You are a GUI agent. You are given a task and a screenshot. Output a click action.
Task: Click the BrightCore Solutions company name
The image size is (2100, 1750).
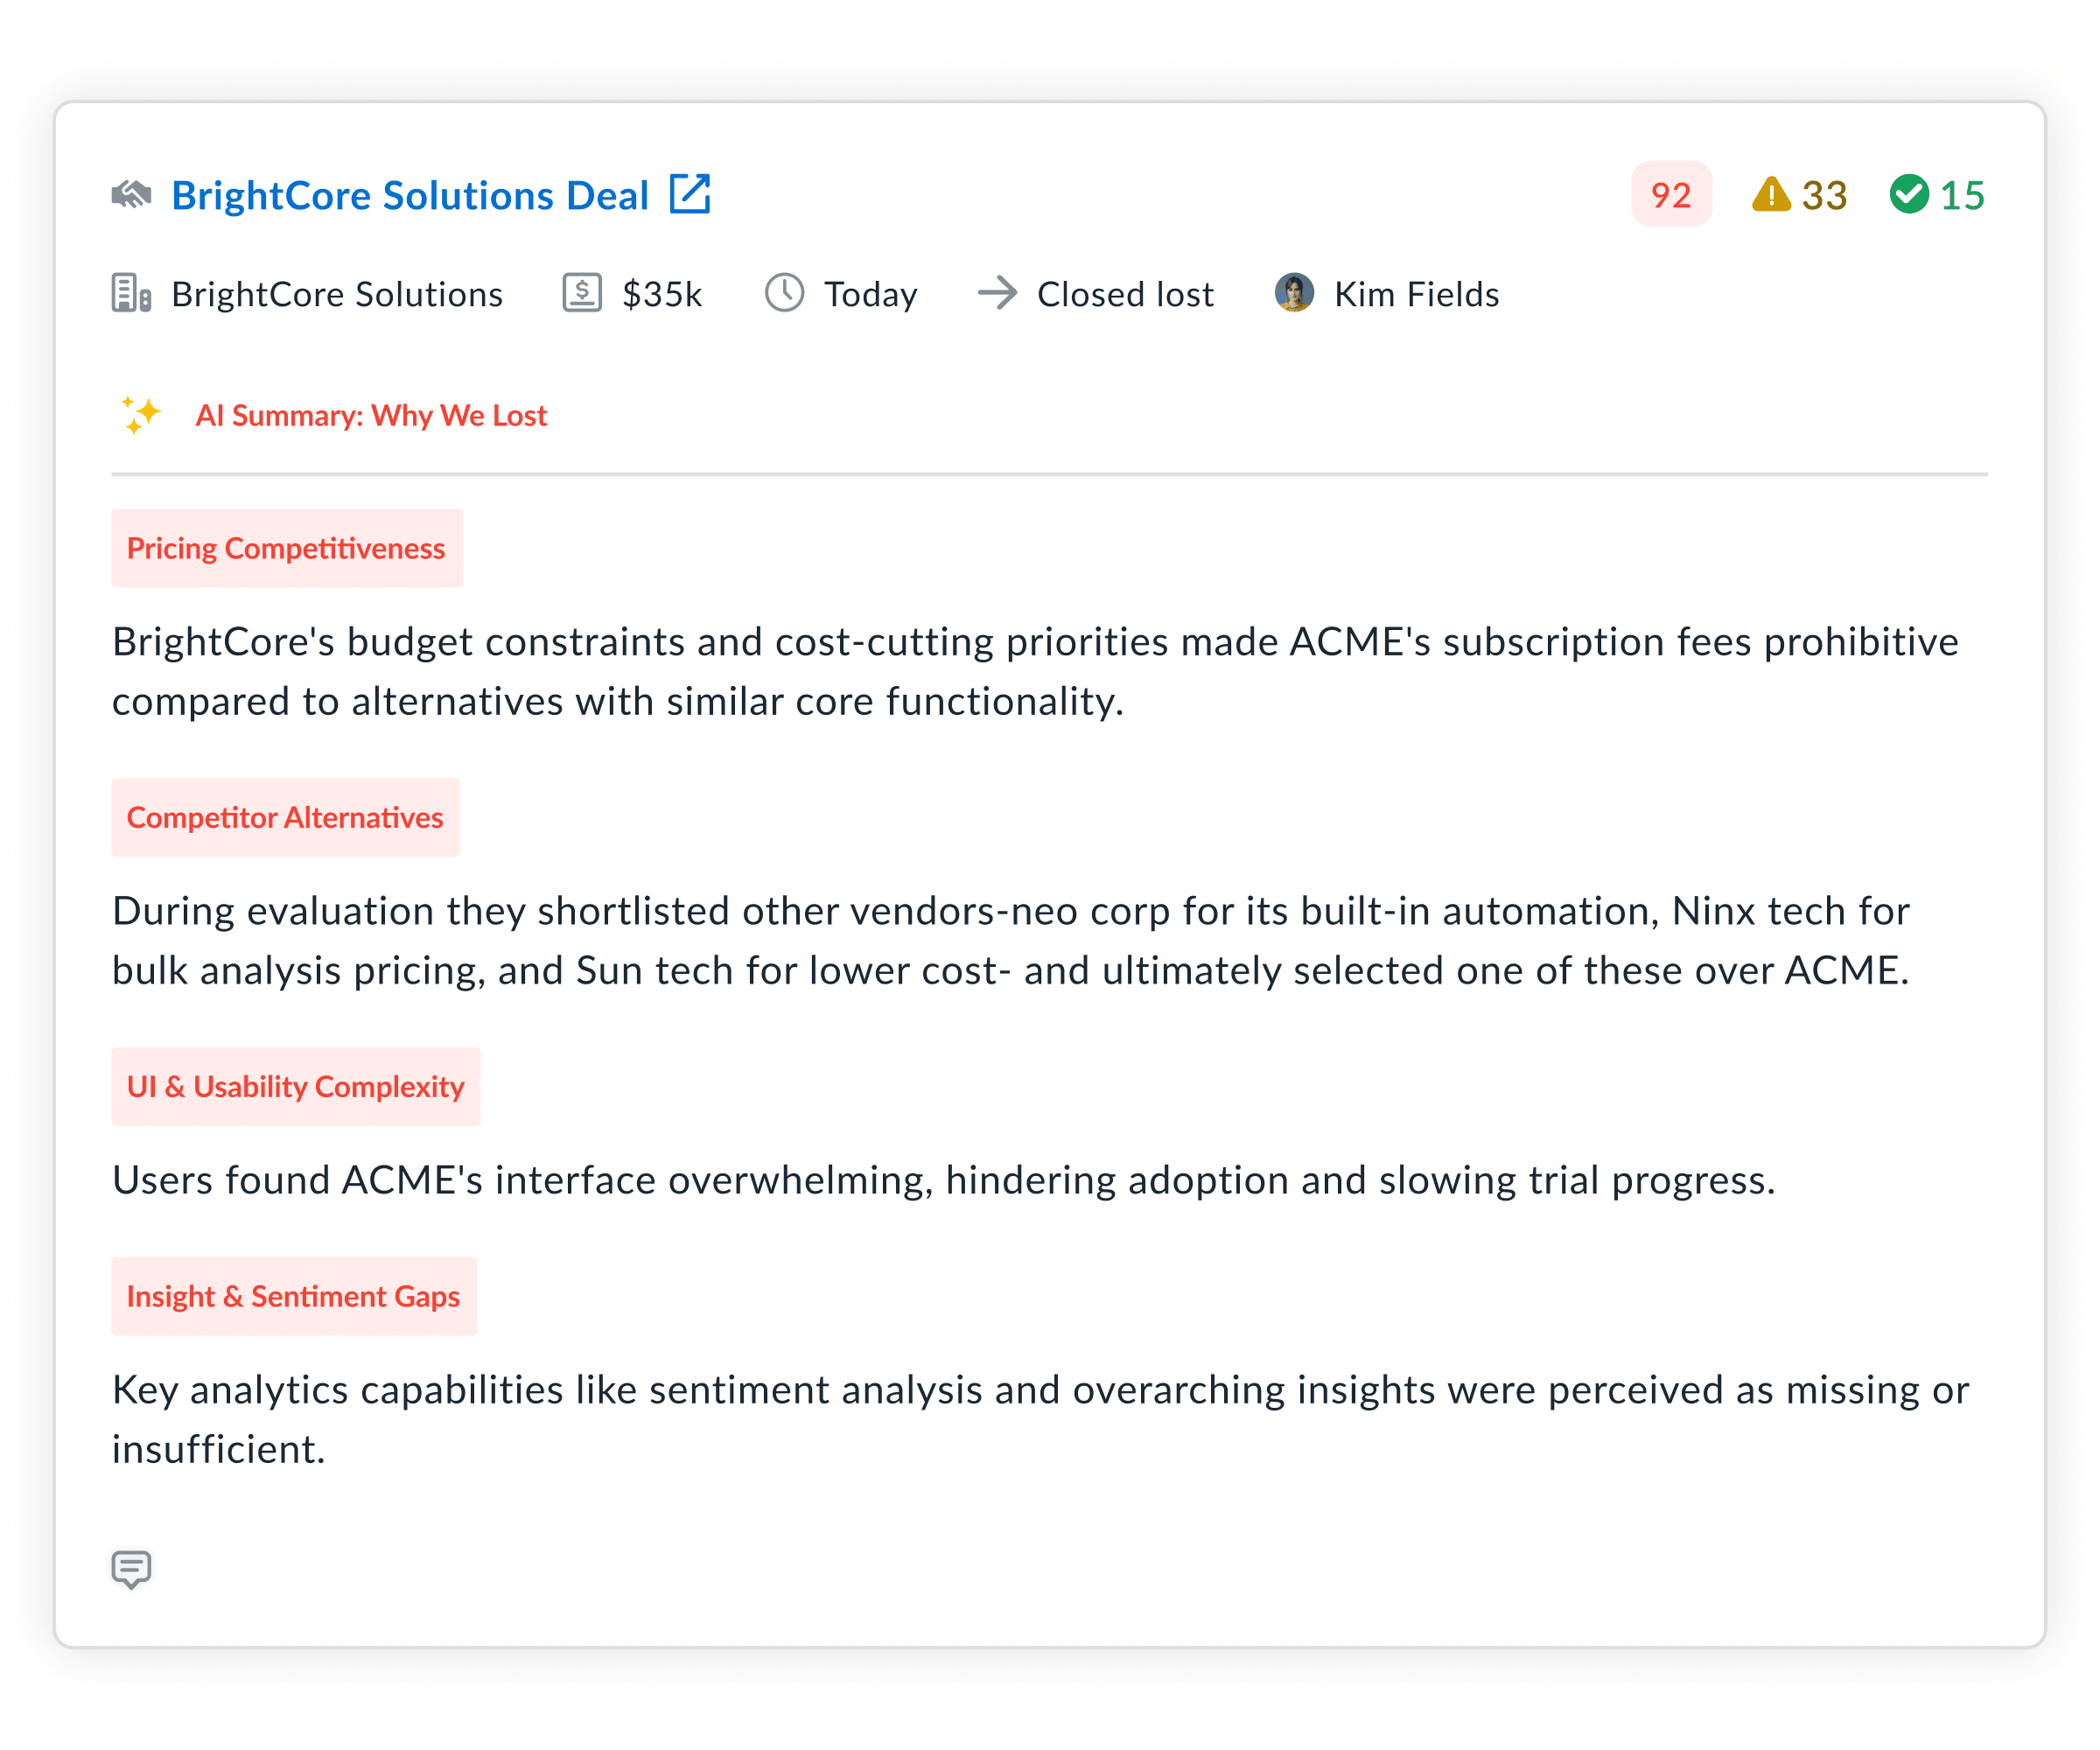pyautogui.click(x=337, y=295)
